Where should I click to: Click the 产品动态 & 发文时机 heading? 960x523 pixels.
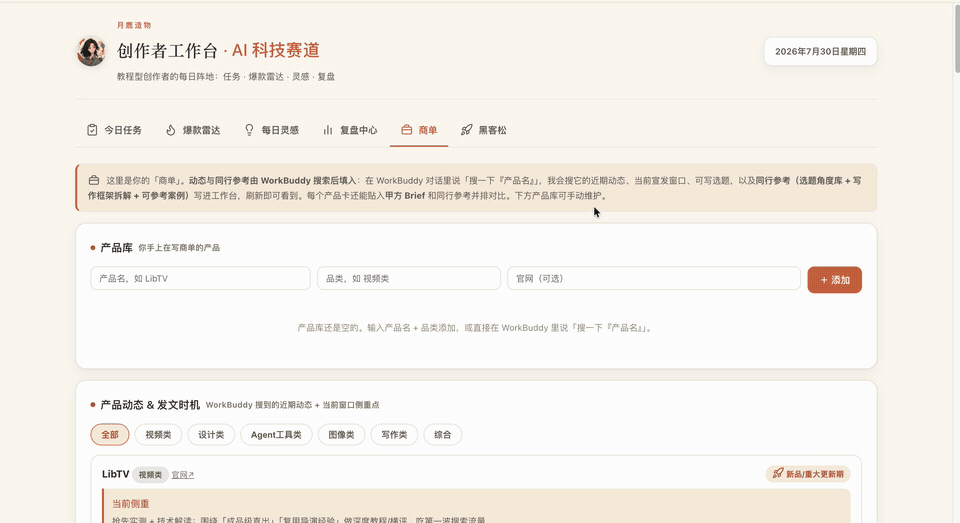pos(150,405)
